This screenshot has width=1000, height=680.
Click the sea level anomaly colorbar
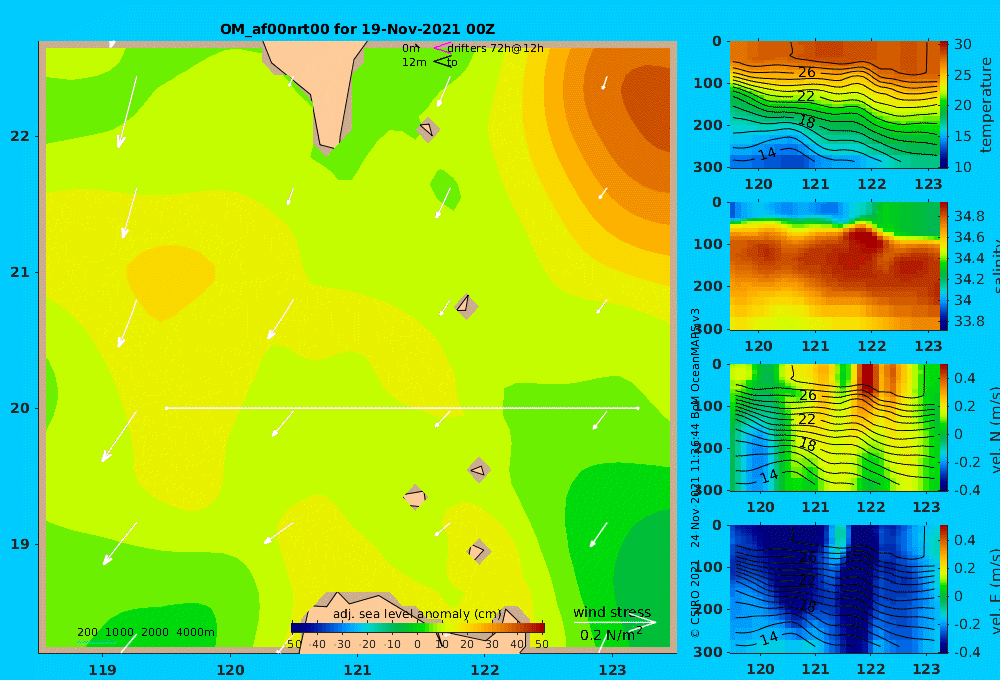click(418, 628)
